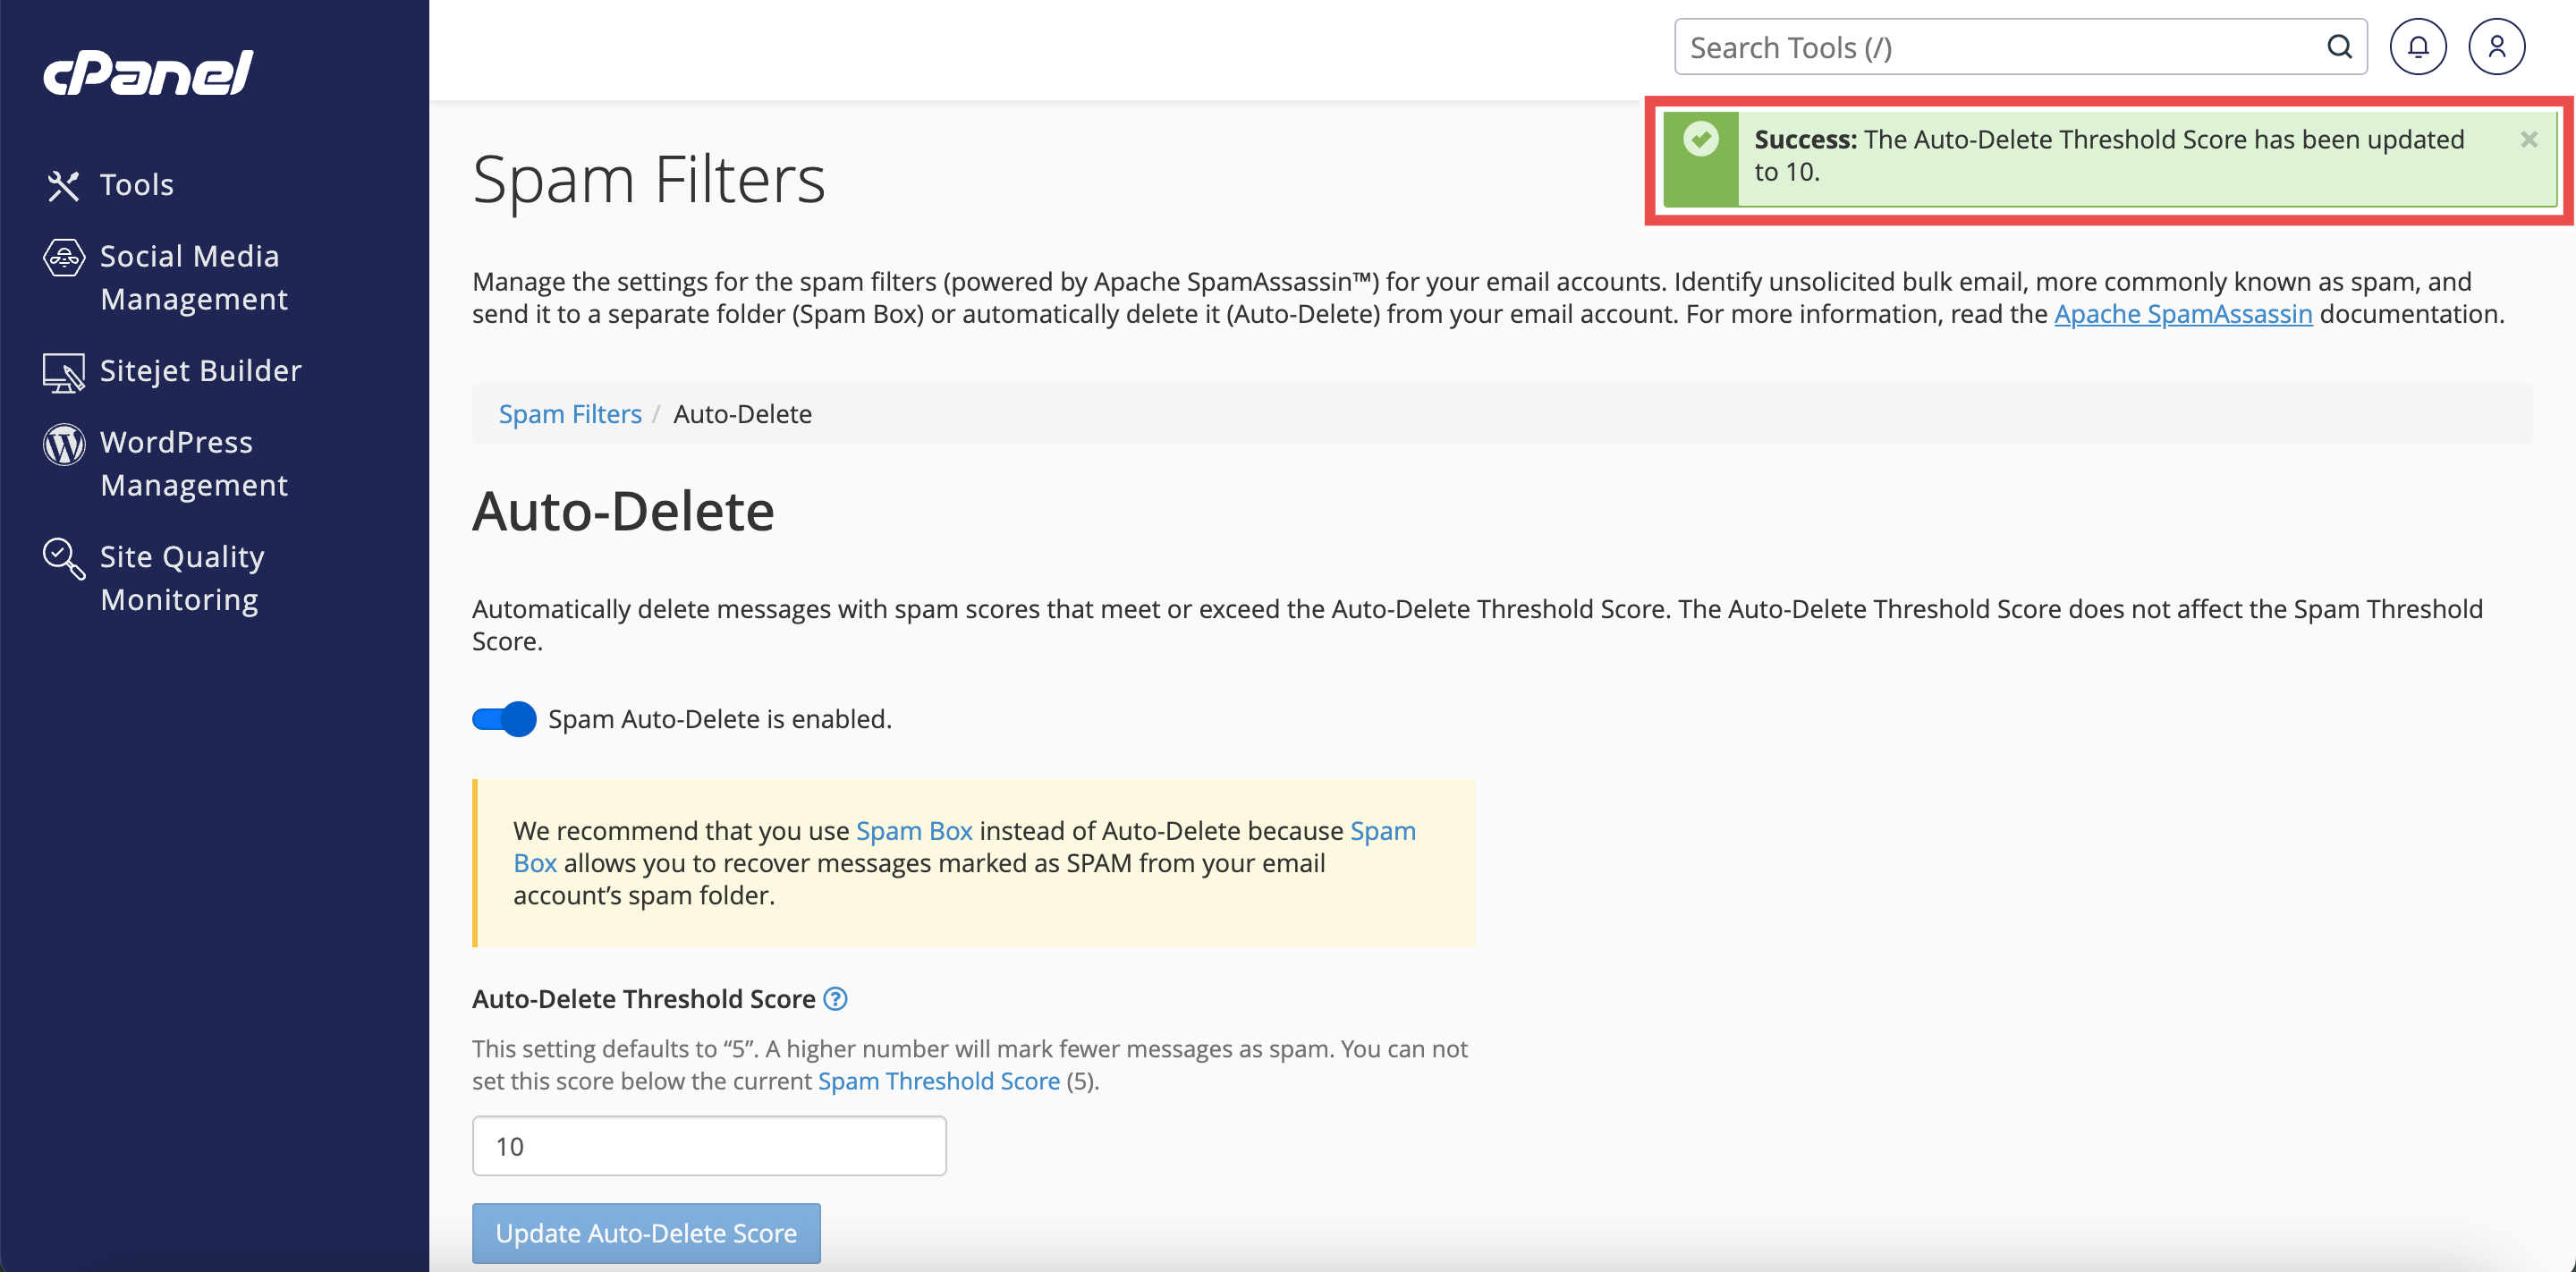Viewport: 2576px width, 1272px height.
Task: Click the Update Auto-Delete Score button
Action: 646,1233
